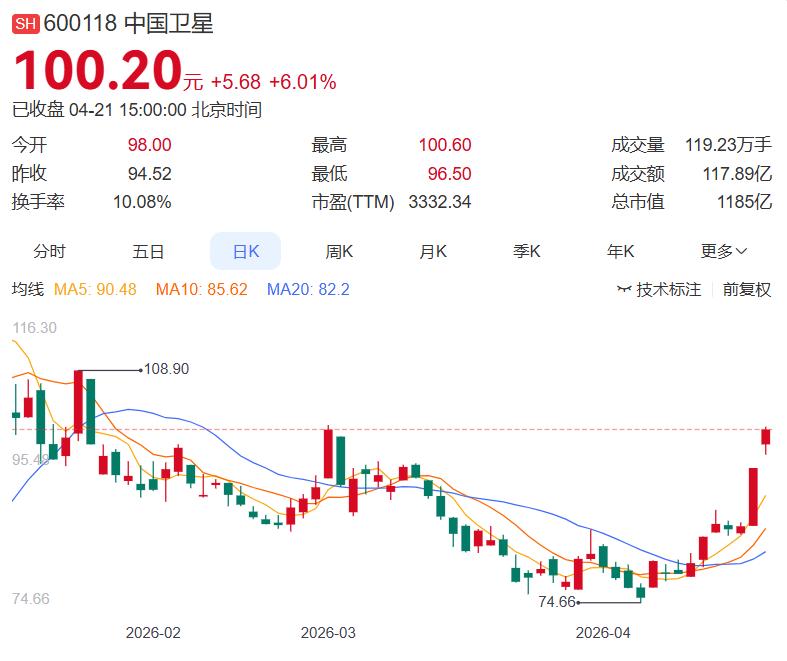Click the 2026-04 date axis label
This screenshot has width=787, height=661.
[x=603, y=633]
